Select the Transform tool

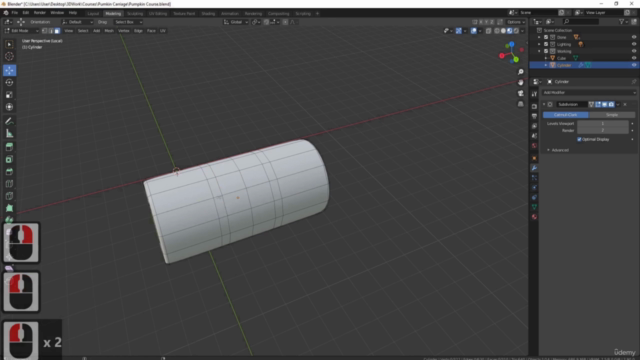9,107
